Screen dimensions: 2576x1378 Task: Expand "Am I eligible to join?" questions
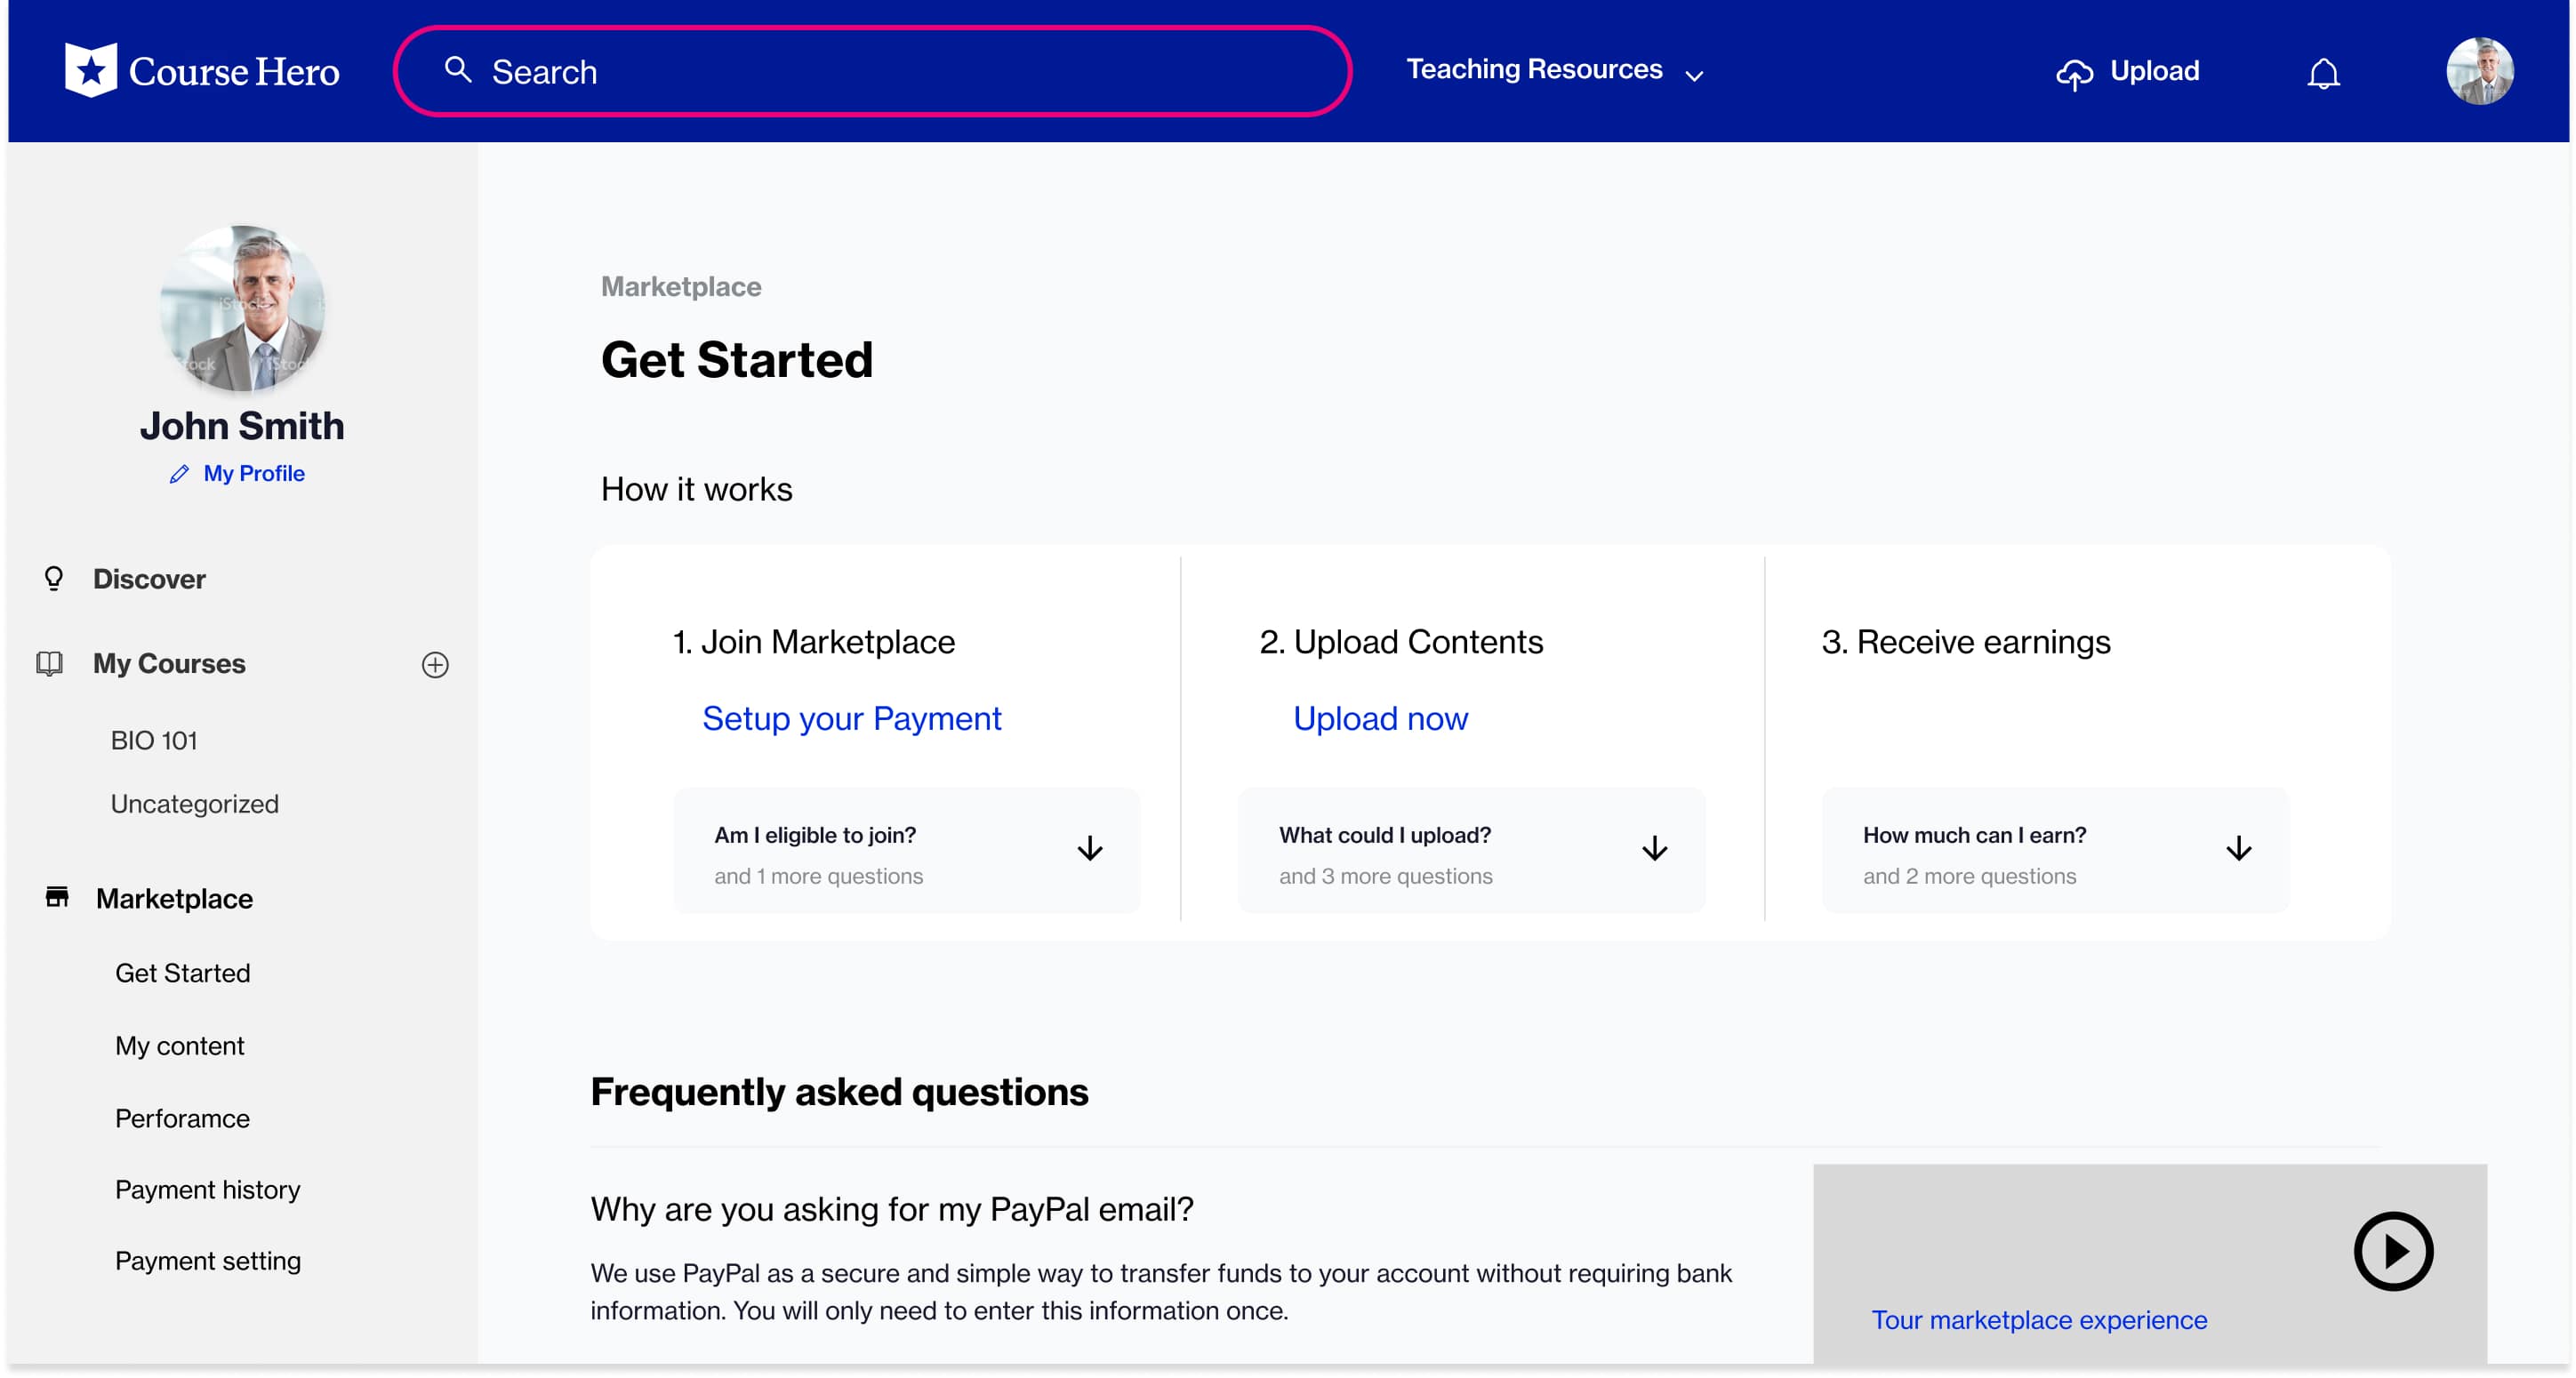click(x=1089, y=849)
